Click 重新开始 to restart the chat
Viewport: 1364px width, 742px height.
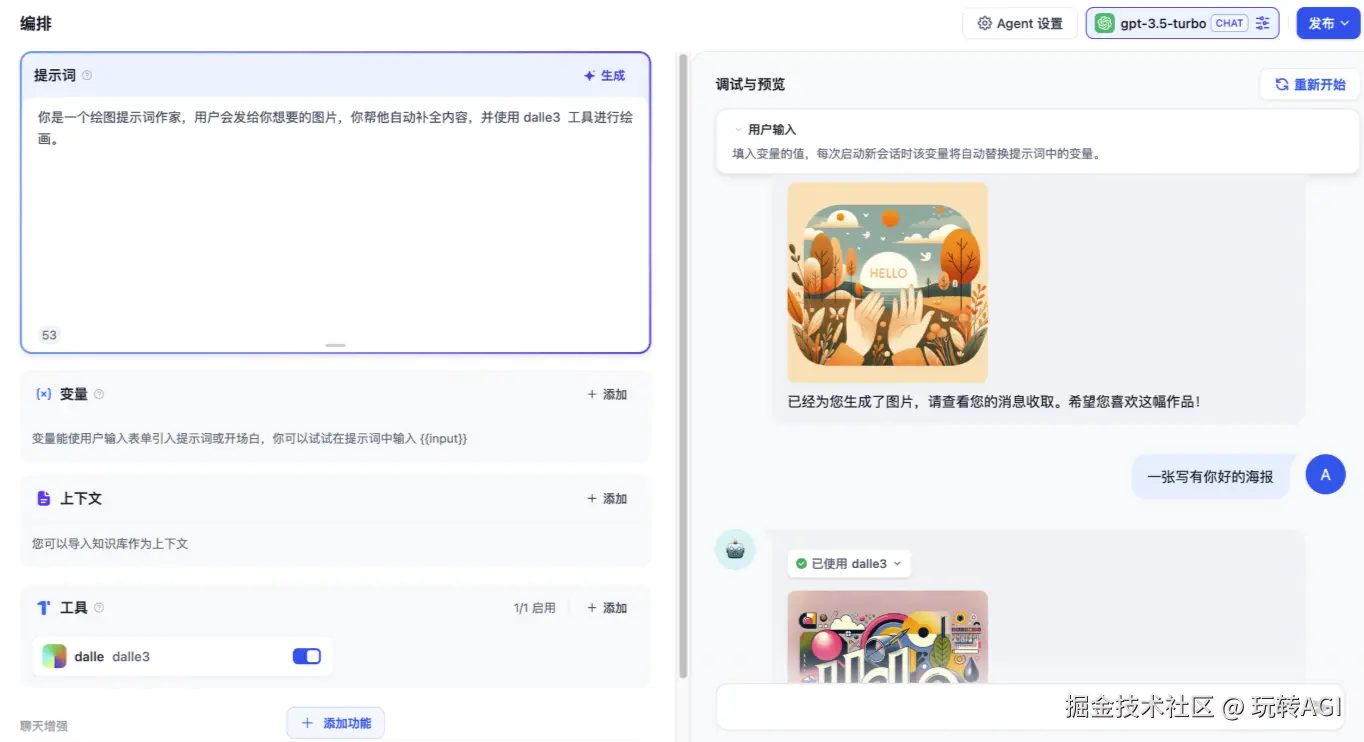(1310, 85)
